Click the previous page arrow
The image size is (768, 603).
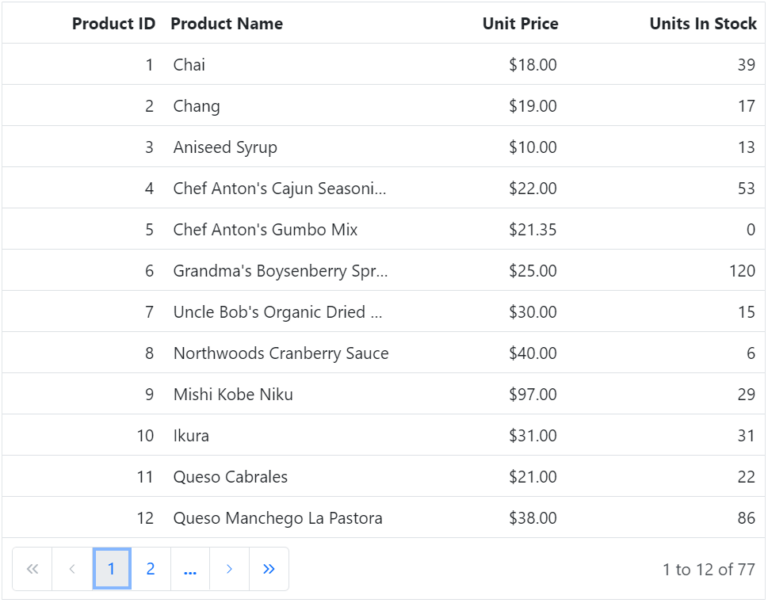(x=72, y=569)
